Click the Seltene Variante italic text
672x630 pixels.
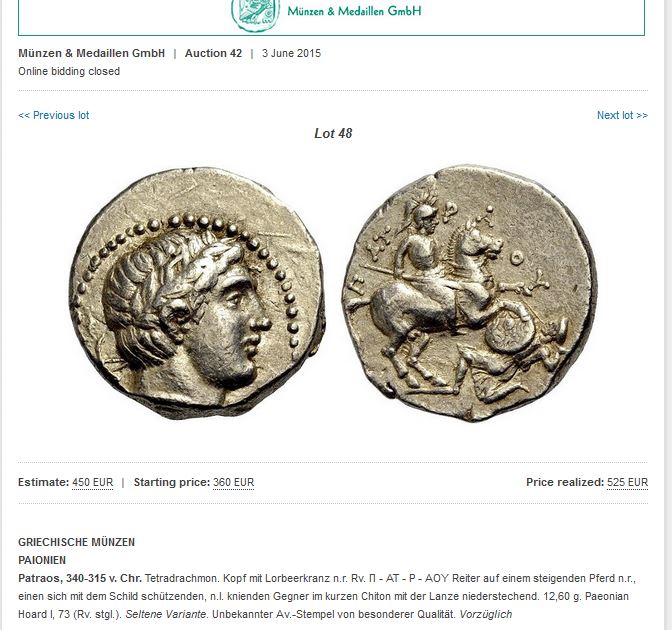166,614
